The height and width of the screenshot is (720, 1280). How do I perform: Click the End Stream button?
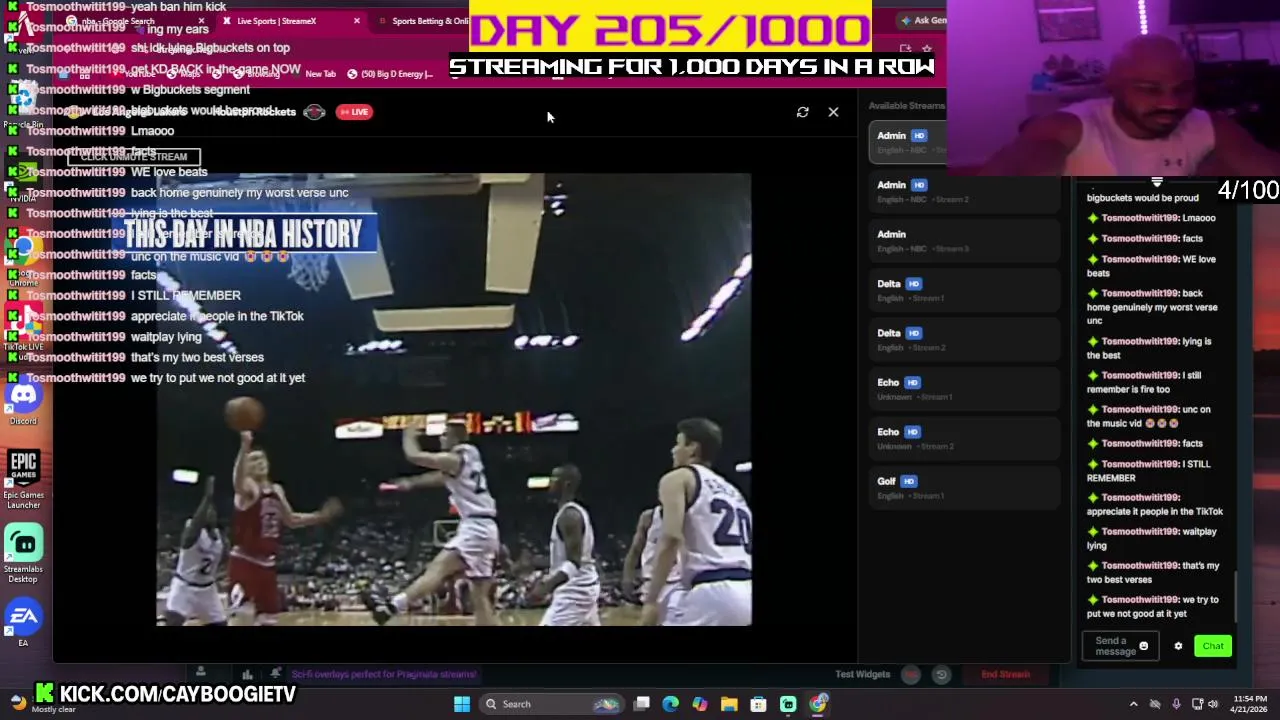tap(1005, 674)
